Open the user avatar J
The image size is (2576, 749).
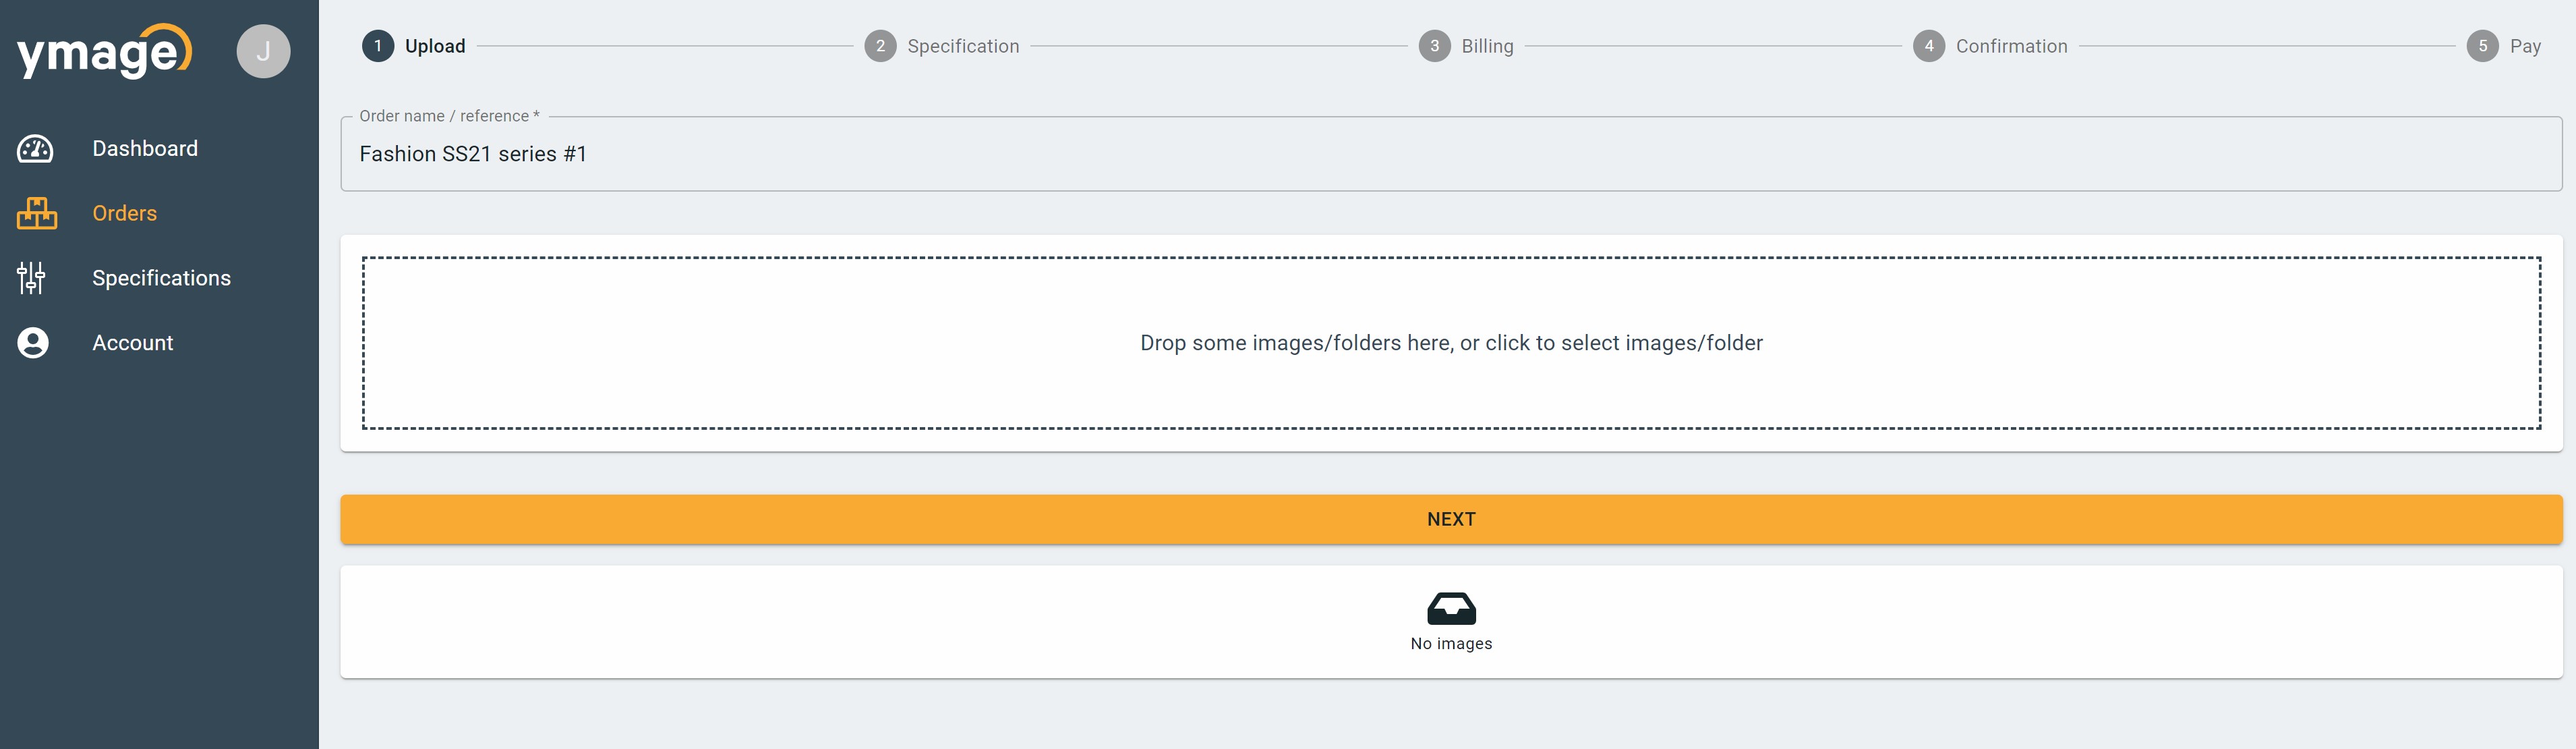[263, 51]
